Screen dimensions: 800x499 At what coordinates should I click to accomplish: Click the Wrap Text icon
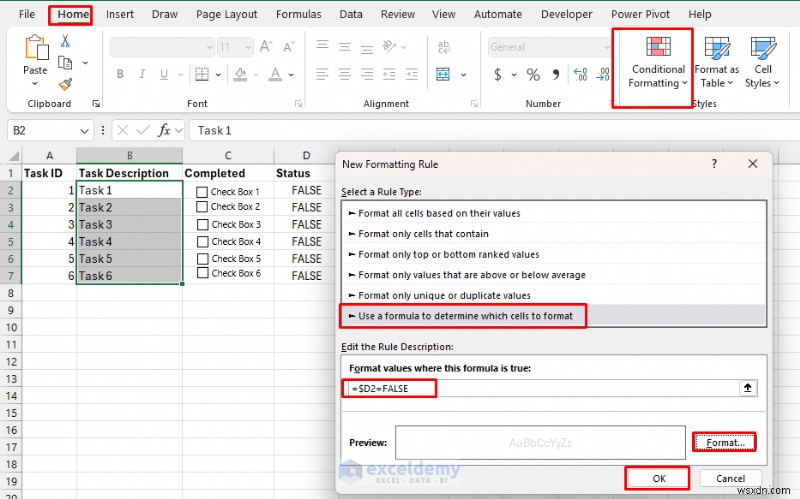tap(444, 47)
